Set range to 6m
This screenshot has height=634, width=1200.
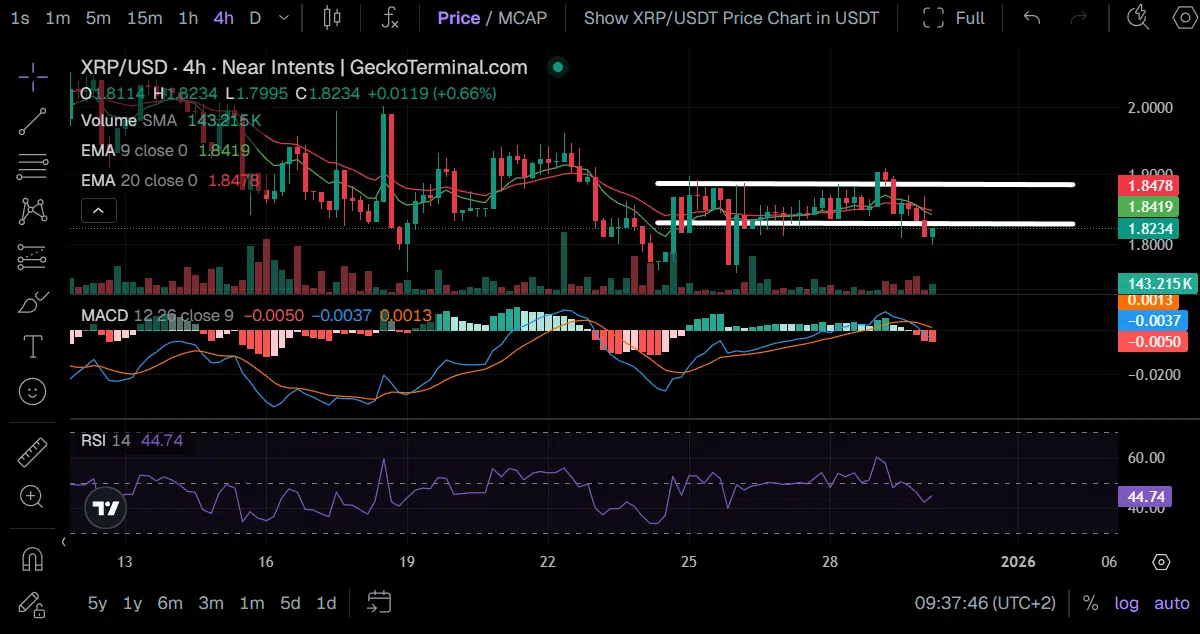(170, 603)
